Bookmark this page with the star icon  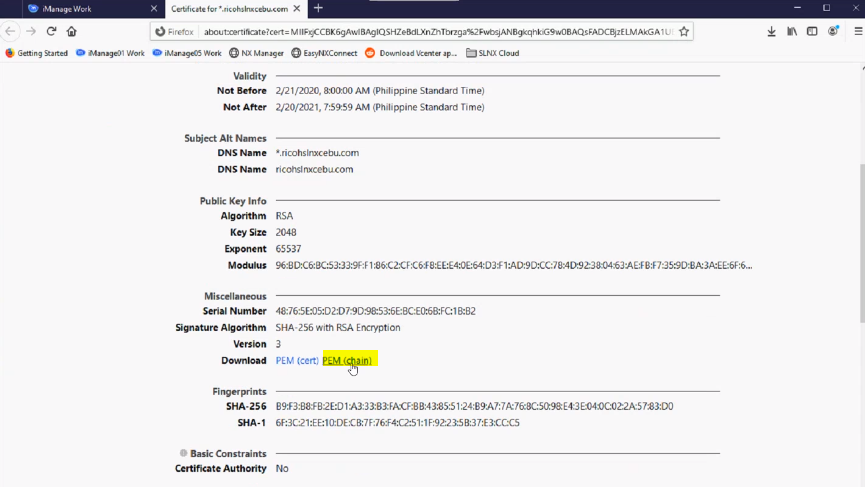pos(684,31)
